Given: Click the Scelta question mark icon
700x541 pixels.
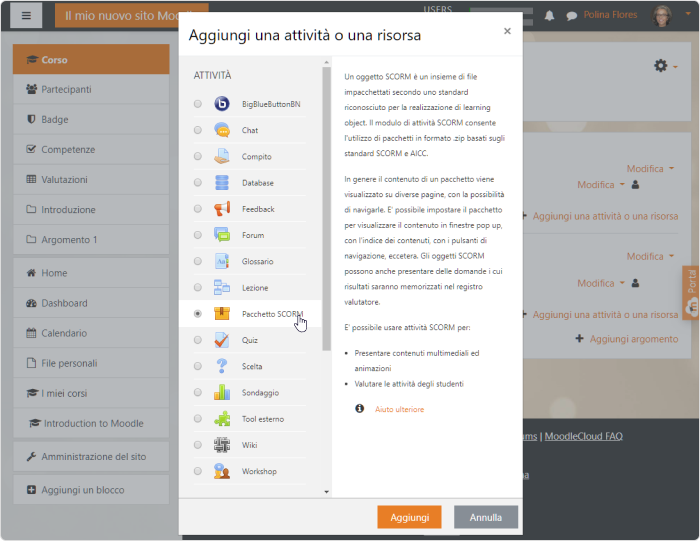Looking at the screenshot, I should point(222,366).
